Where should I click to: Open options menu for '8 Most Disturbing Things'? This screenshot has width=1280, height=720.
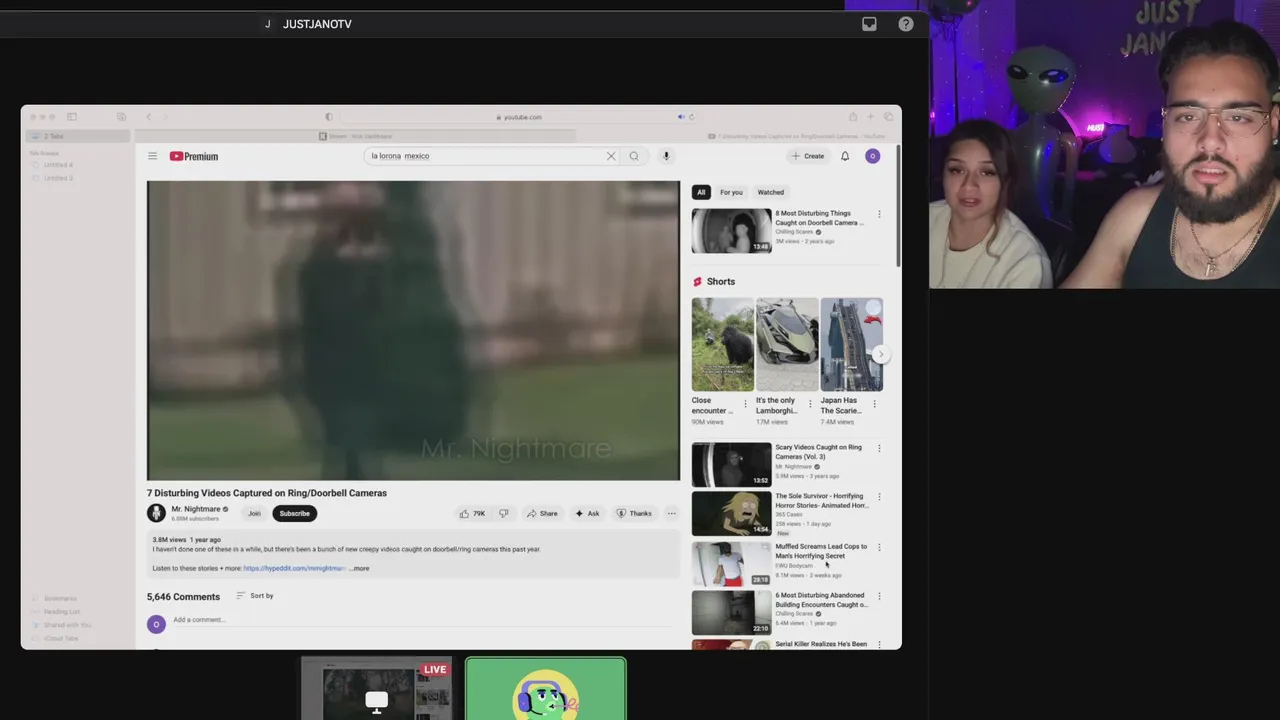pyautogui.click(x=879, y=214)
